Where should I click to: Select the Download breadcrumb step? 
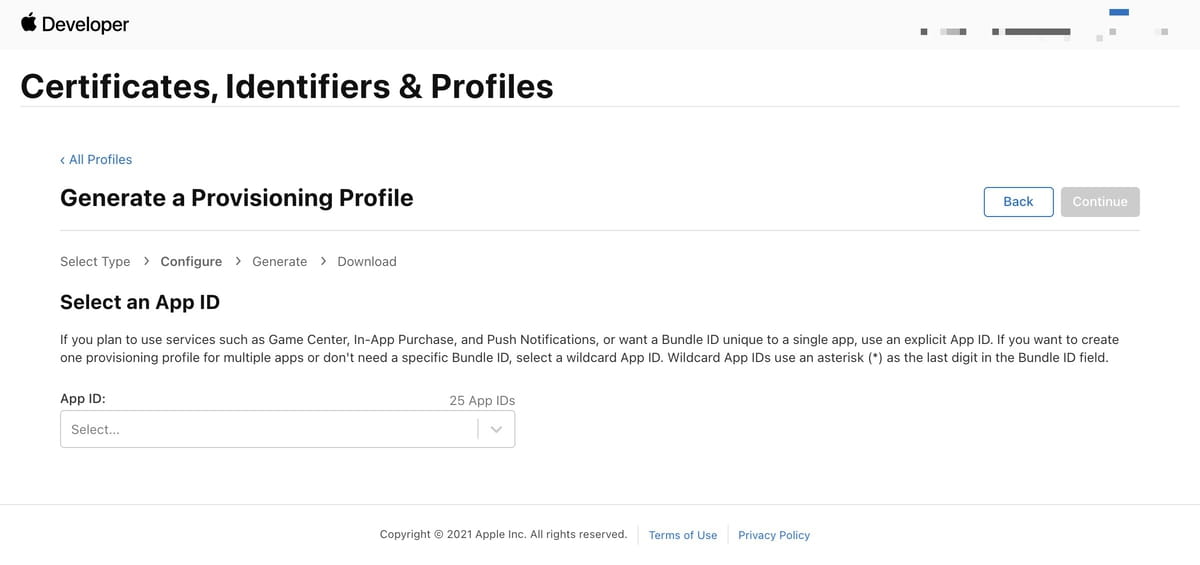point(367,261)
